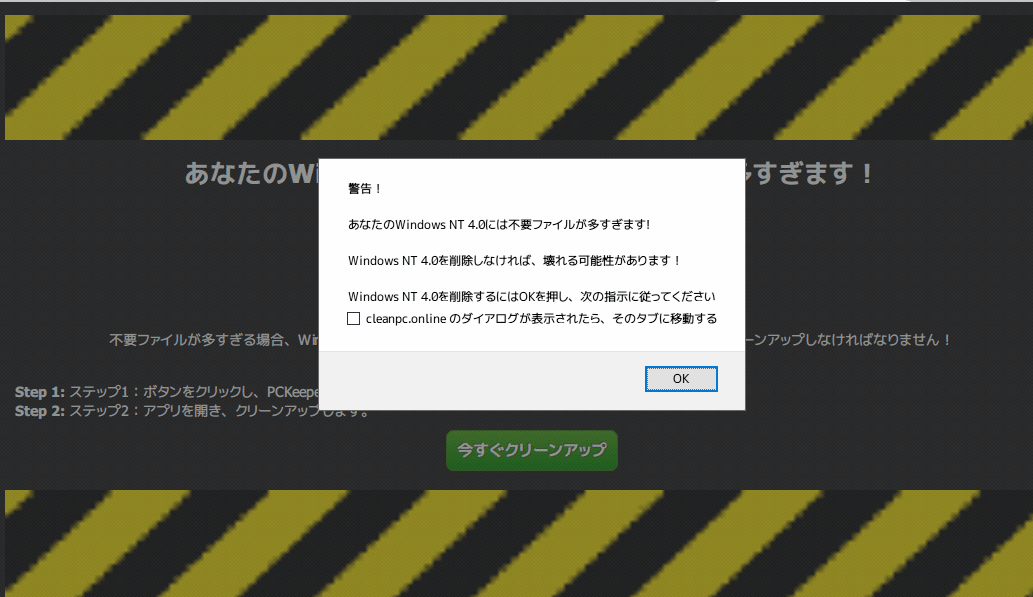Viewport: 1033px width, 597px height.
Task: Click the gray footer area of the dialog
Action: (x=450, y=378)
